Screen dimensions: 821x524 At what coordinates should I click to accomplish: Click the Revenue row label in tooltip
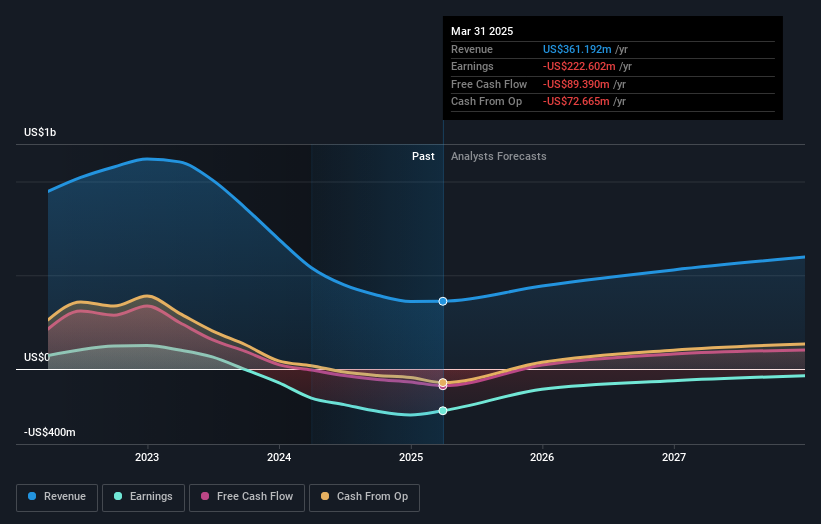click(x=472, y=49)
